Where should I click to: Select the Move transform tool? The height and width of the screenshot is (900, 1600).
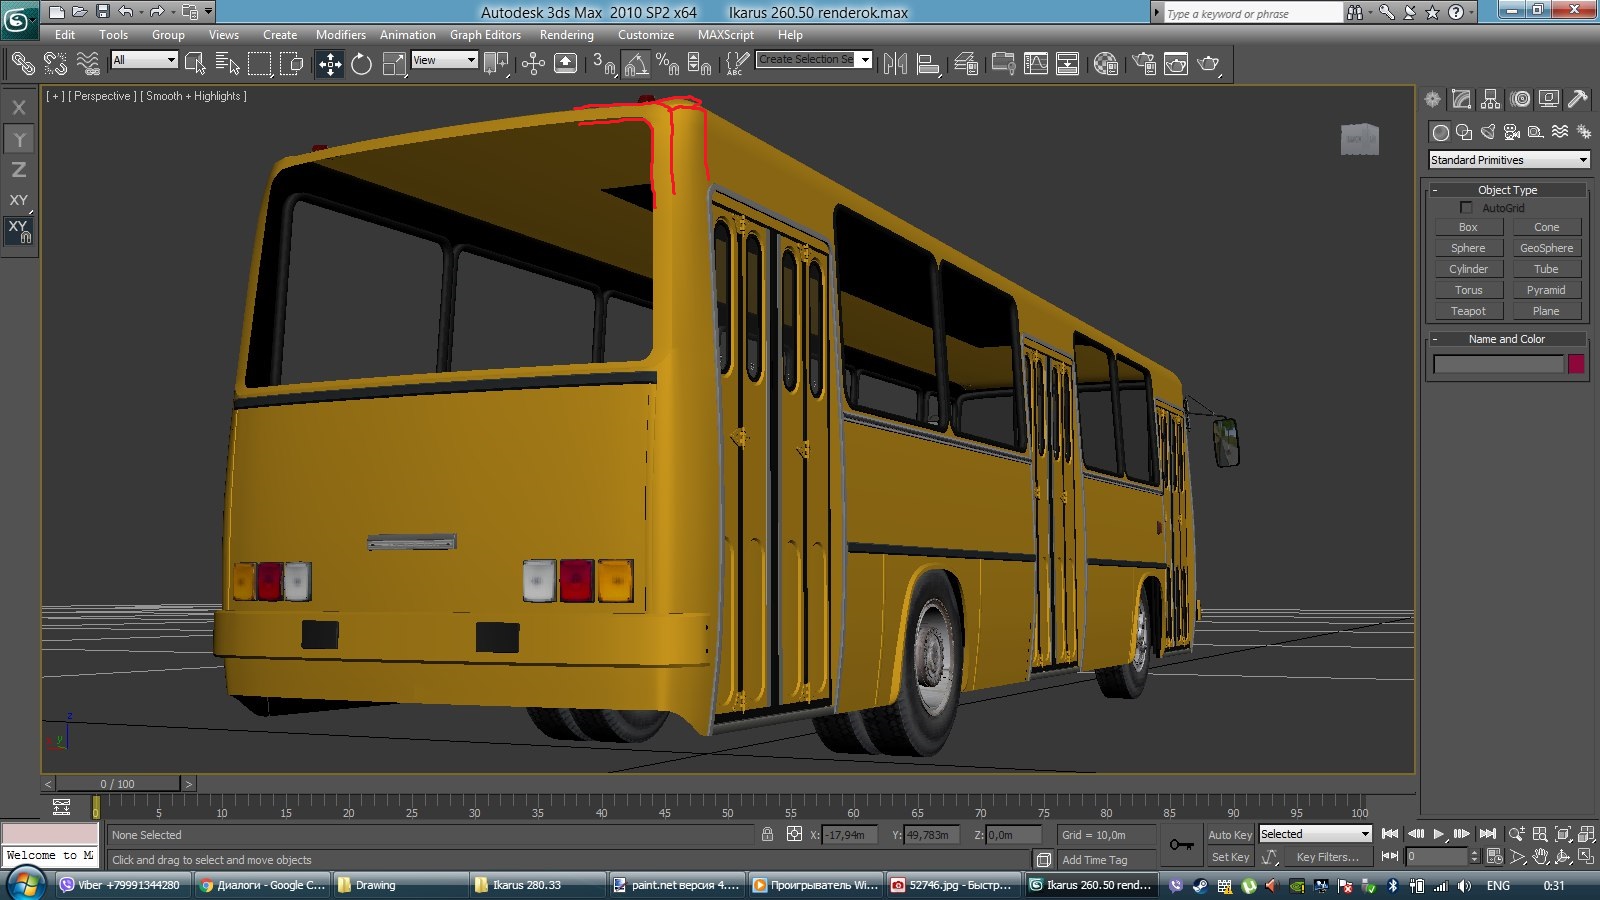point(329,64)
